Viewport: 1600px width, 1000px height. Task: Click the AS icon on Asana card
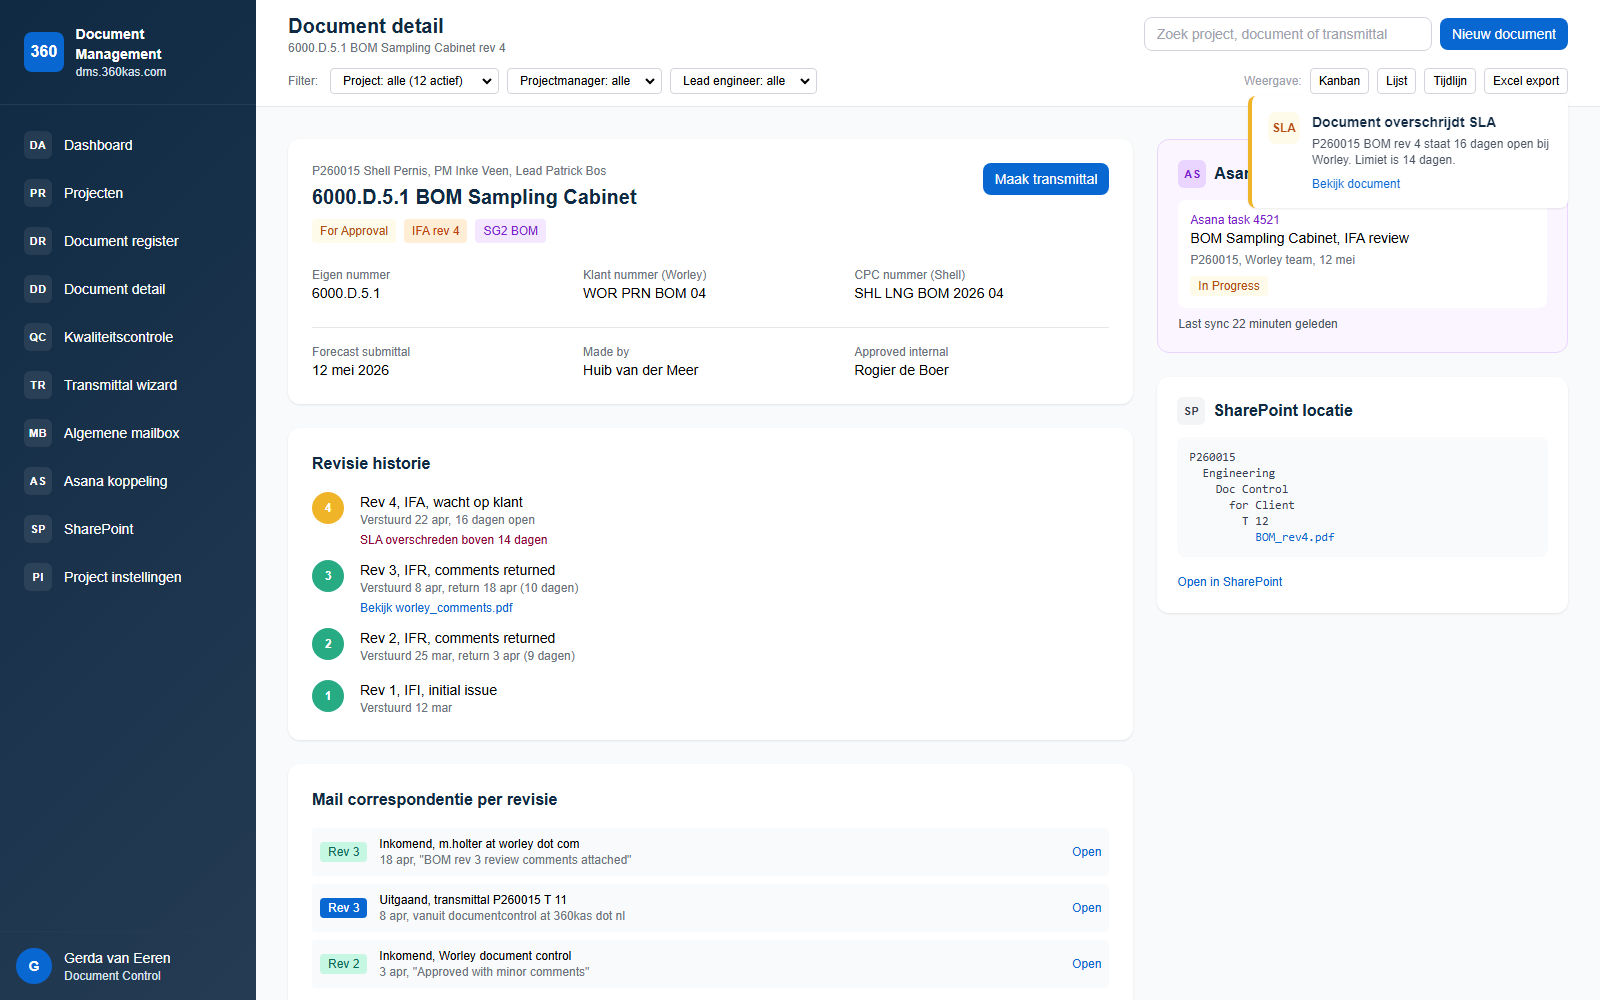1192,174
